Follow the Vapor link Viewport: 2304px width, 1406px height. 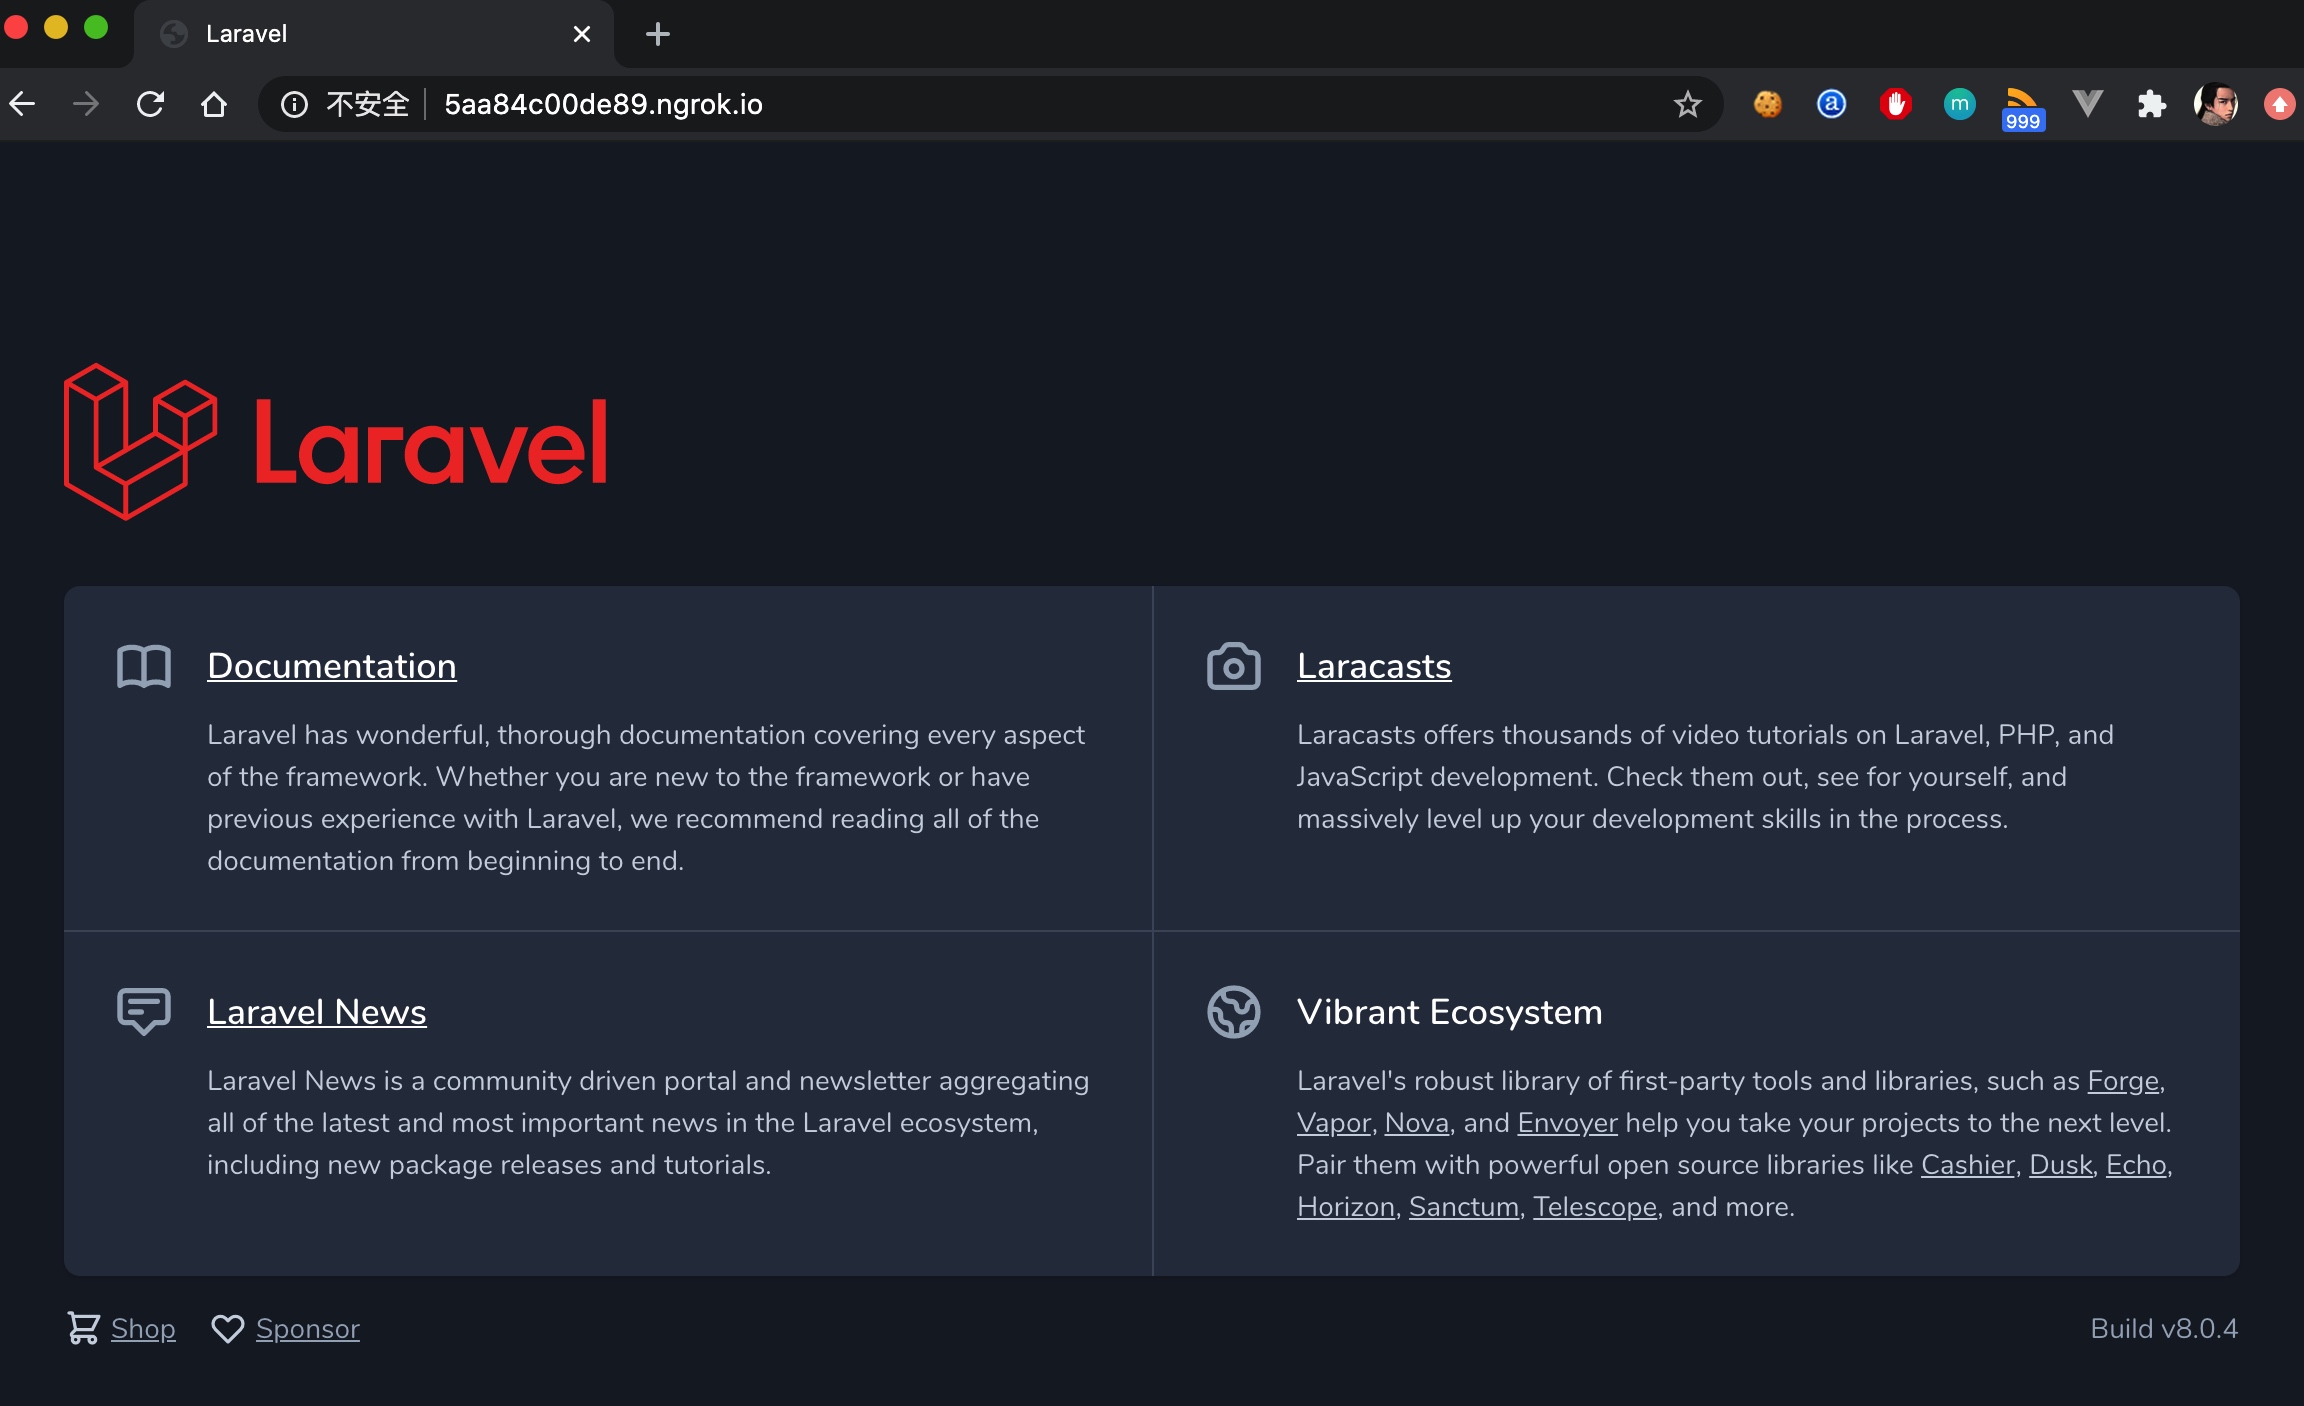[x=1333, y=1123]
